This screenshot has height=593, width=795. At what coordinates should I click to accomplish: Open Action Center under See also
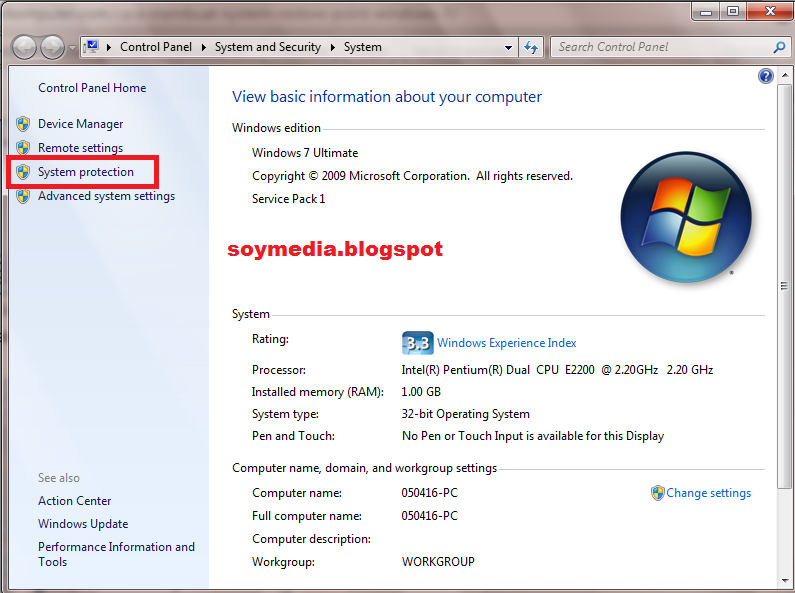coord(75,501)
